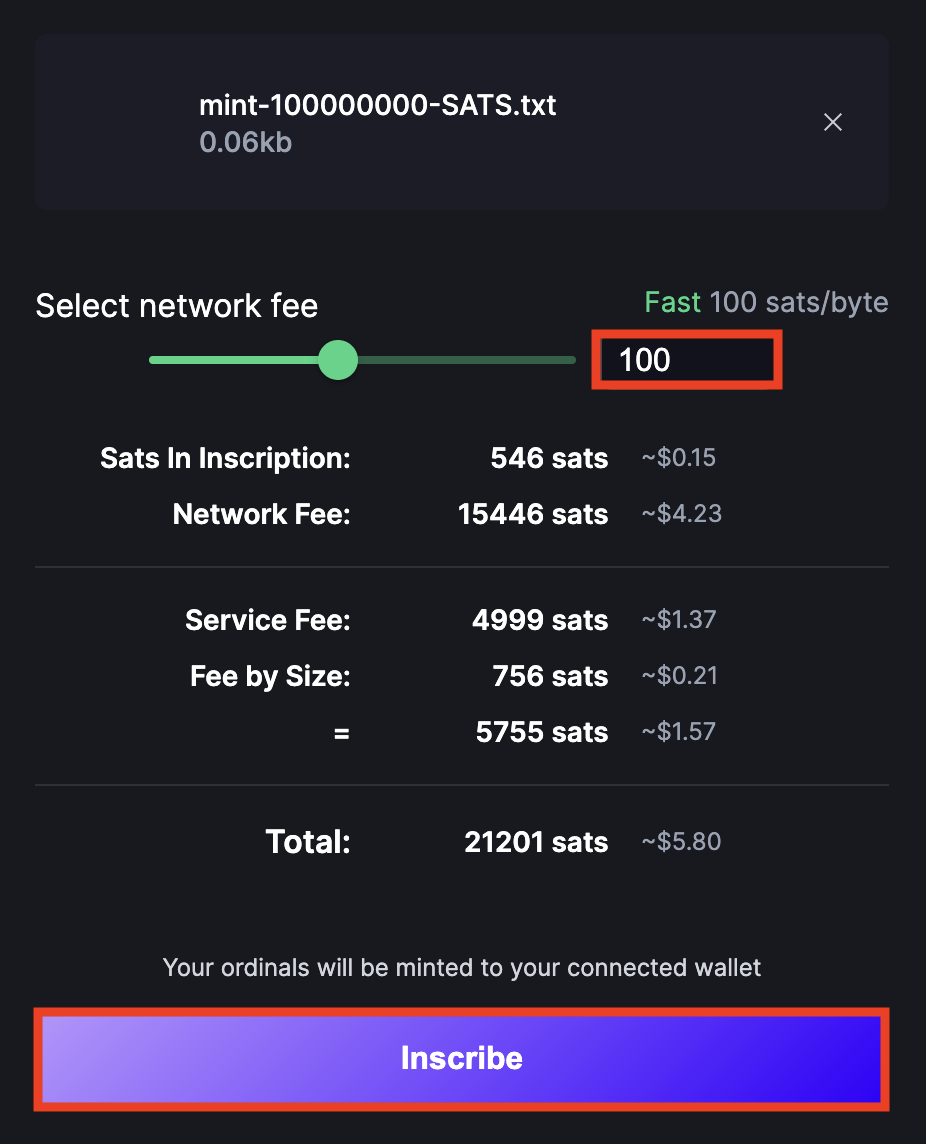Select the 4999 sats service fee amount
The width and height of the screenshot is (926, 1144).
point(540,620)
